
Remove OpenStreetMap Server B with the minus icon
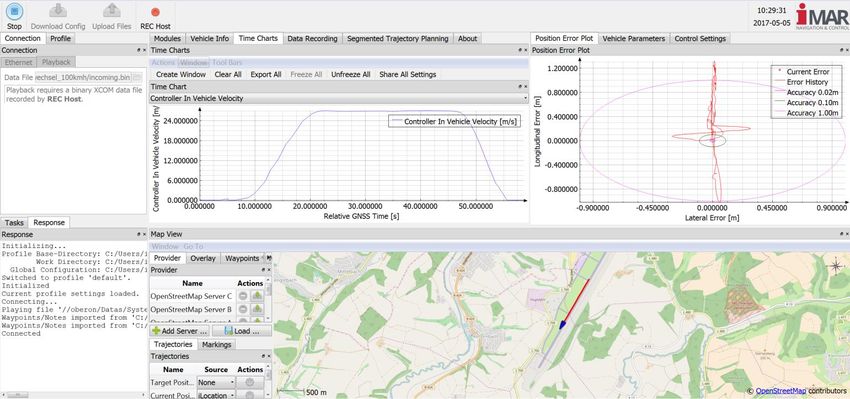243,309
